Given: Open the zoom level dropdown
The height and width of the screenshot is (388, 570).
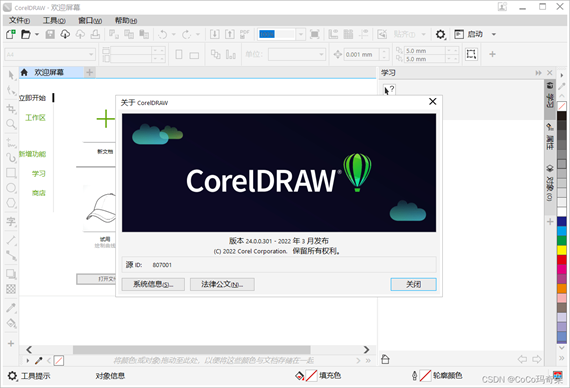Looking at the screenshot, I should [301, 35].
